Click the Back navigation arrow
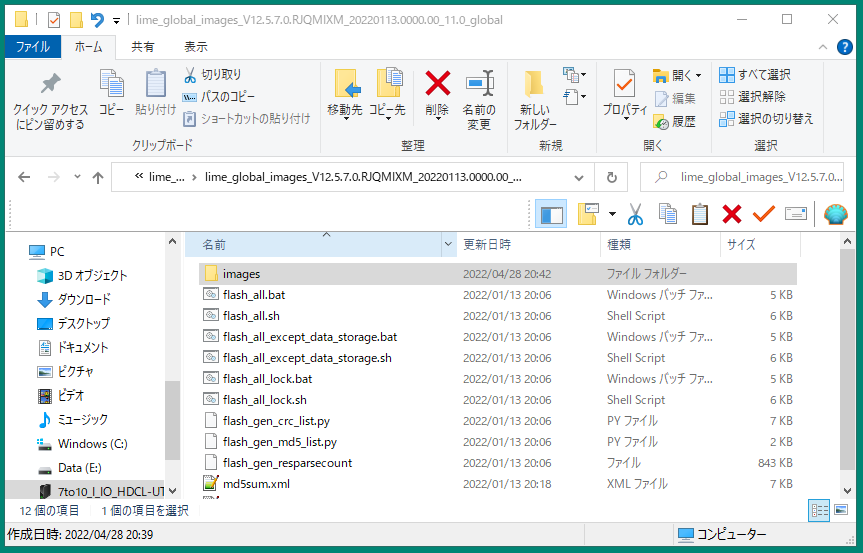Viewport: 863px width, 553px height. click(x=24, y=177)
